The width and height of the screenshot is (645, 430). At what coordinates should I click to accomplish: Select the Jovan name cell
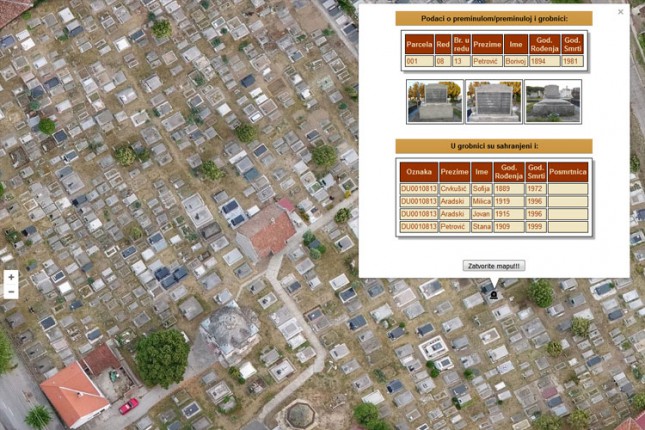482,214
